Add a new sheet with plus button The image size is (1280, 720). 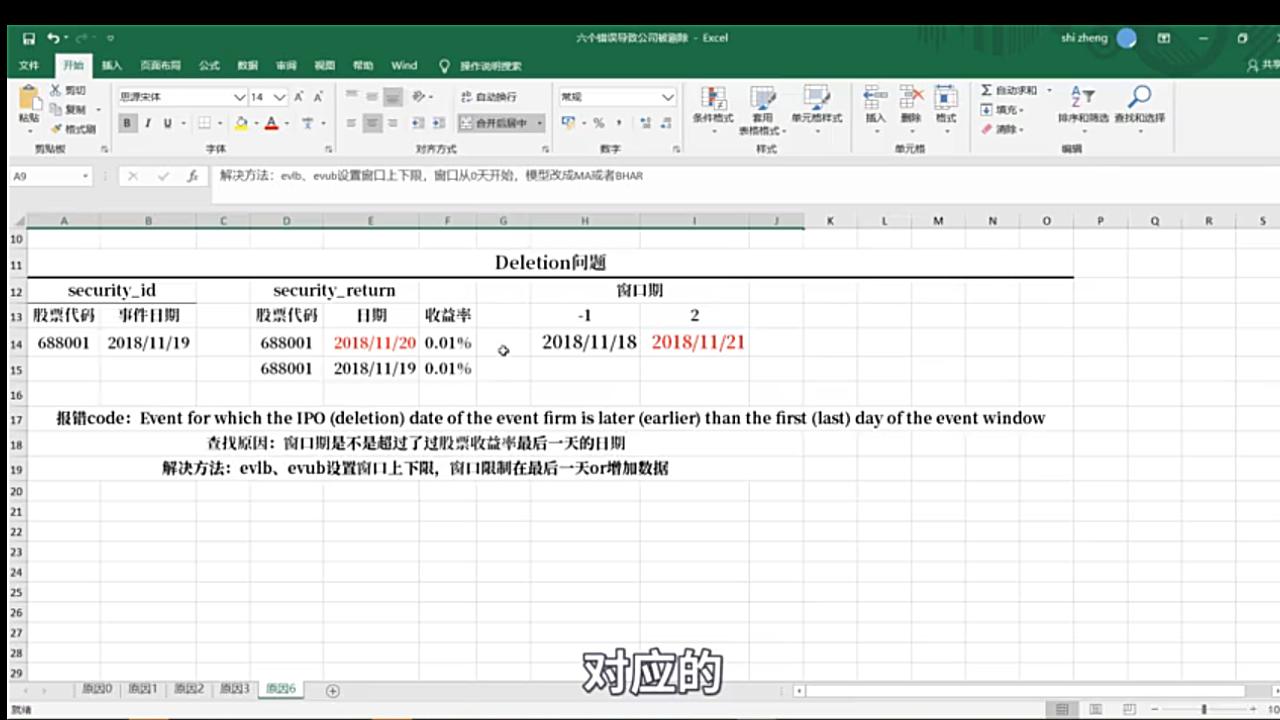click(x=333, y=690)
